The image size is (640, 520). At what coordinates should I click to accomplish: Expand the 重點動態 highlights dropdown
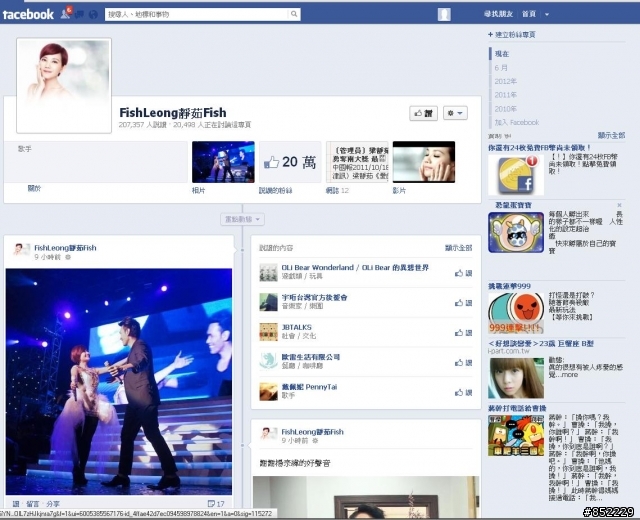point(242,219)
